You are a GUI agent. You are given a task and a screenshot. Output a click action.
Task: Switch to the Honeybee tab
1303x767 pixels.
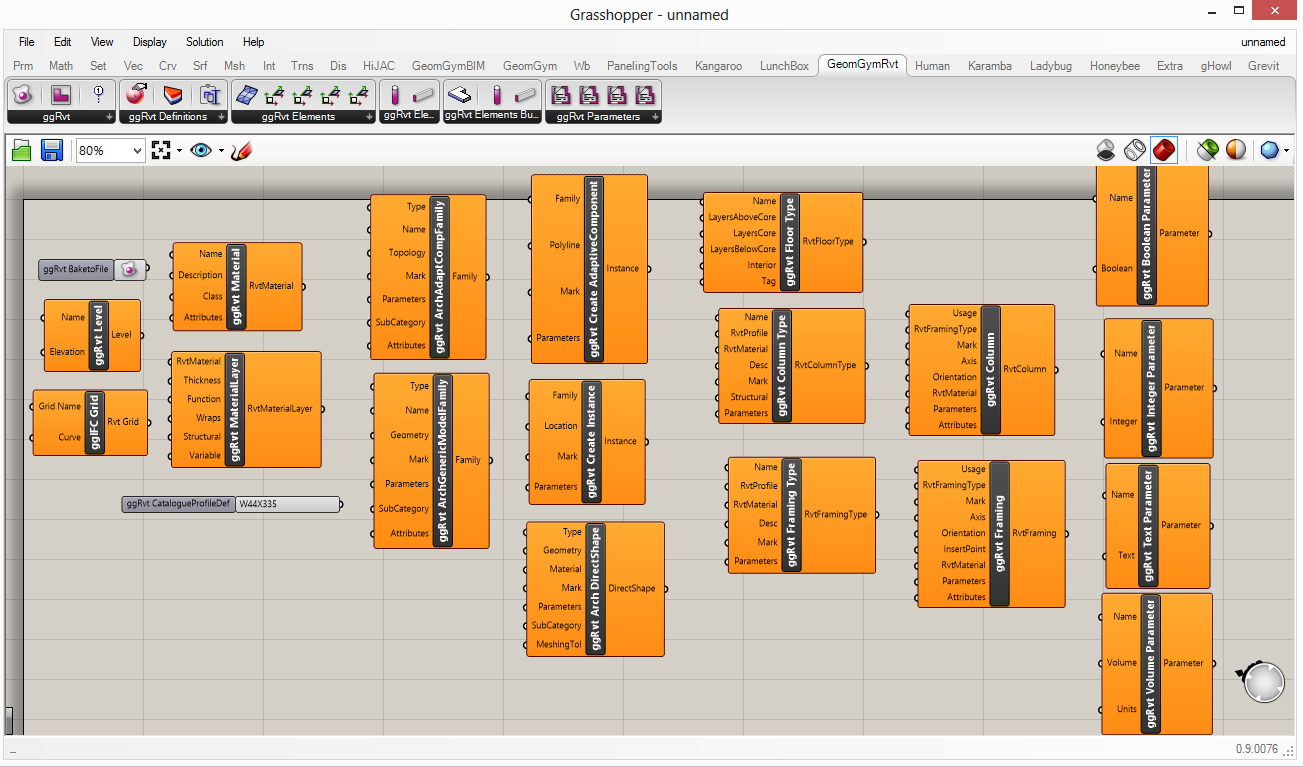tap(1115, 66)
